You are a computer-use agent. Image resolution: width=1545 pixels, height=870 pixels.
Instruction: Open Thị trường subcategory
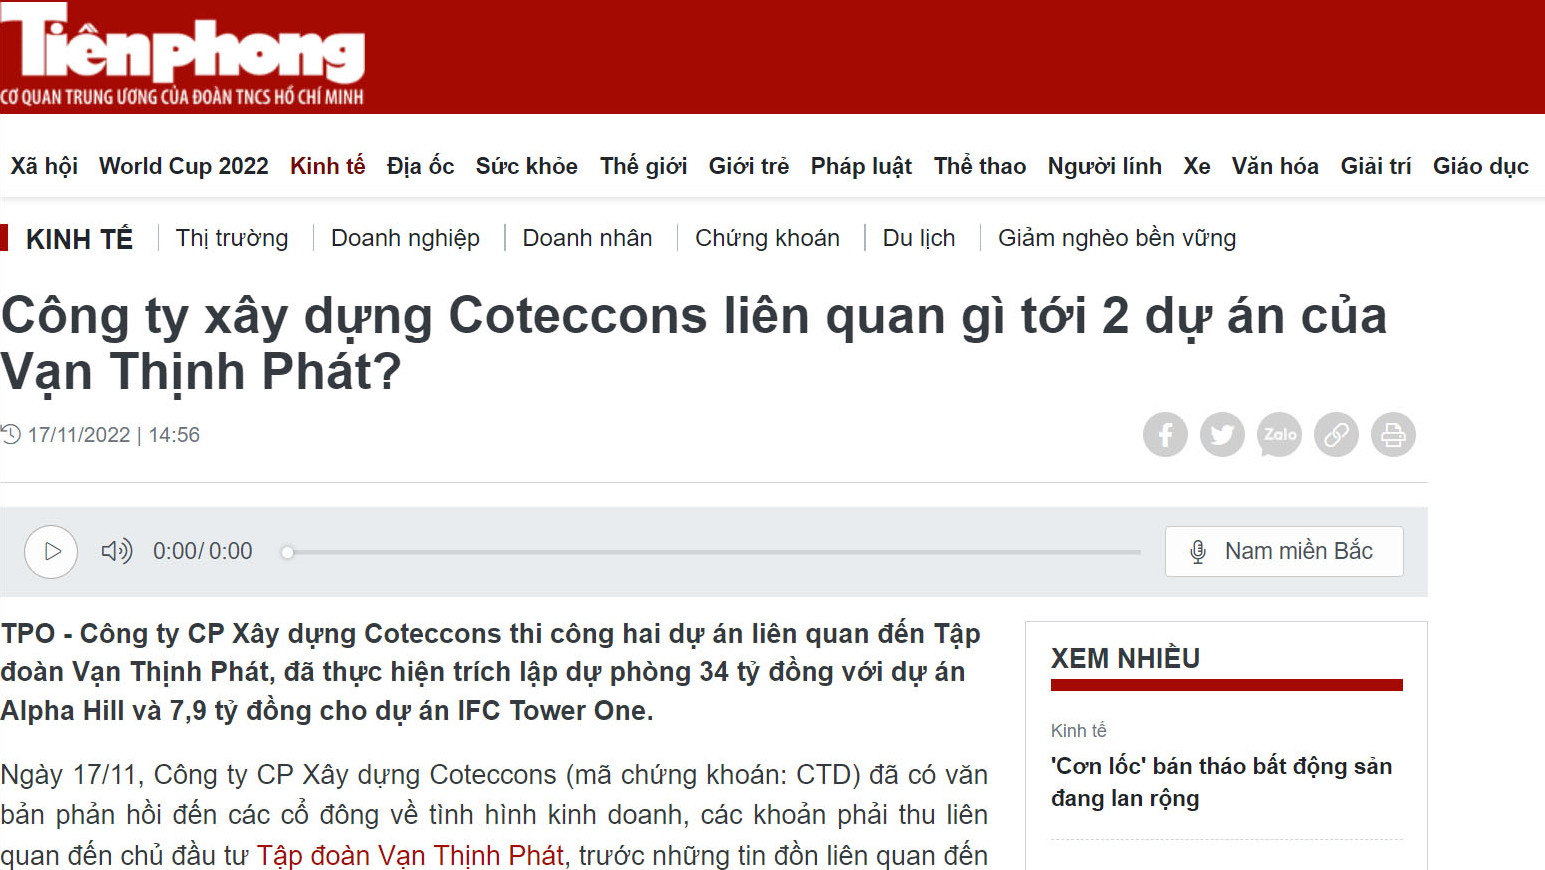232,238
